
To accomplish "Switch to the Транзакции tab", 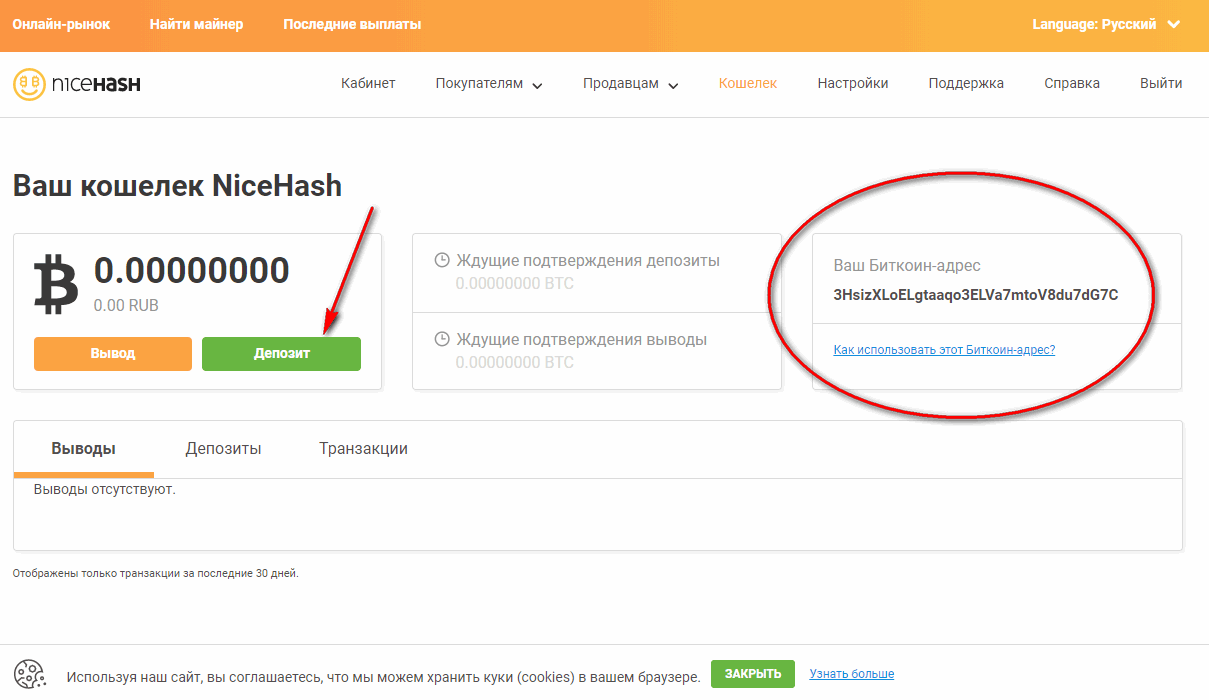I will point(363,449).
